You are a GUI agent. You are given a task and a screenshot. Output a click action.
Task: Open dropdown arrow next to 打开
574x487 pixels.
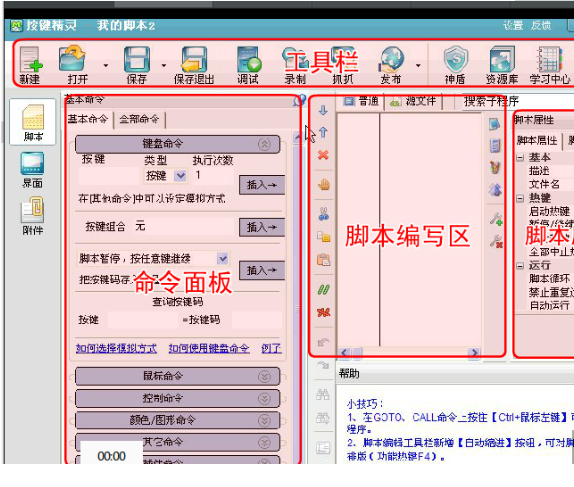click(x=106, y=66)
